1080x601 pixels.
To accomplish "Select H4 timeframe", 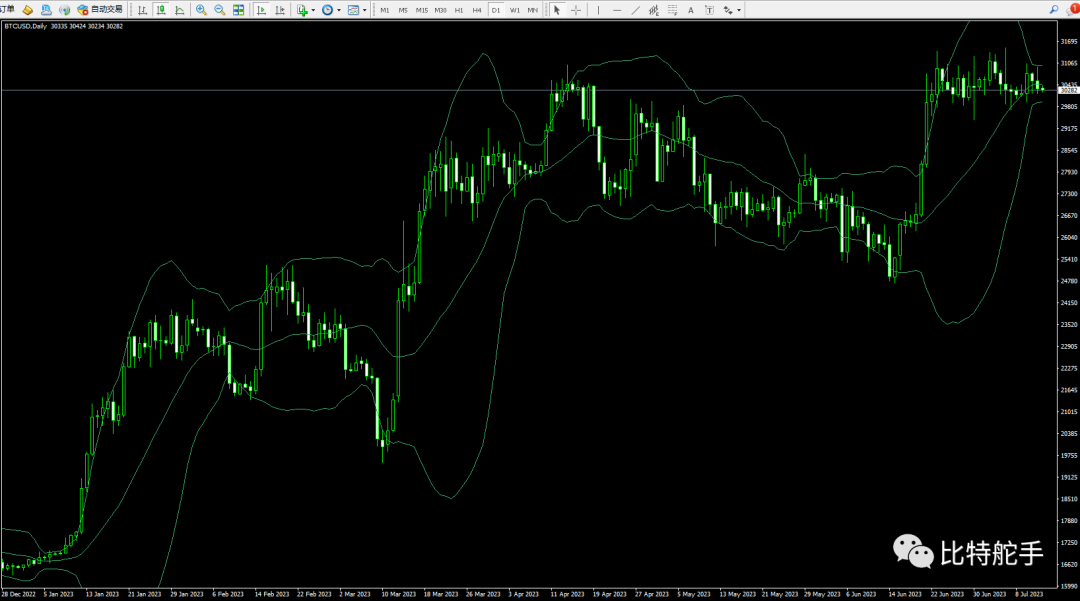I will (x=477, y=10).
